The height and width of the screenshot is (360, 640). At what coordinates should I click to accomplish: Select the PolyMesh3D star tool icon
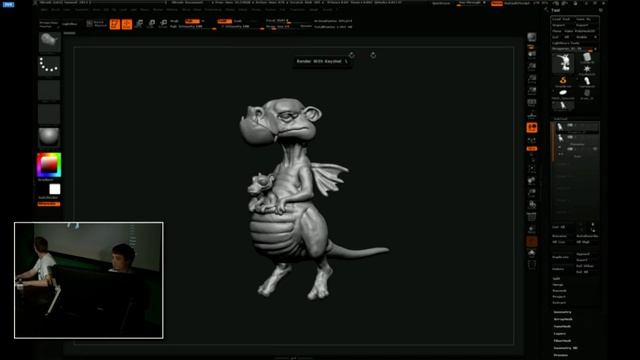pos(587,69)
